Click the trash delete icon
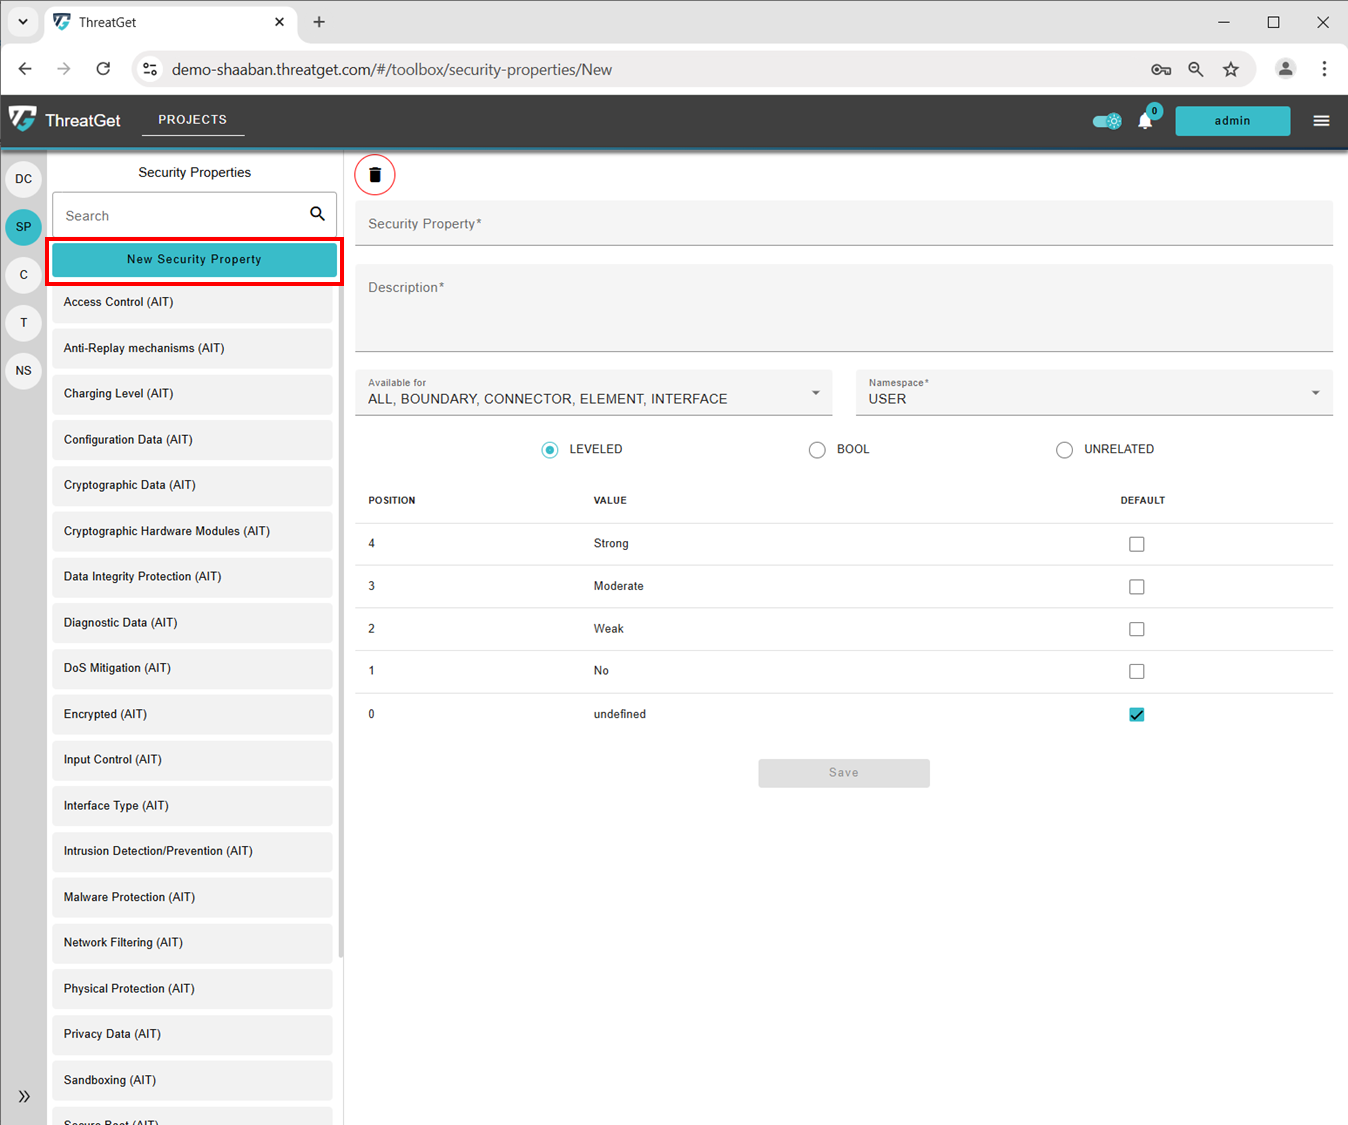Viewport: 1348px width, 1125px height. pos(375,175)
